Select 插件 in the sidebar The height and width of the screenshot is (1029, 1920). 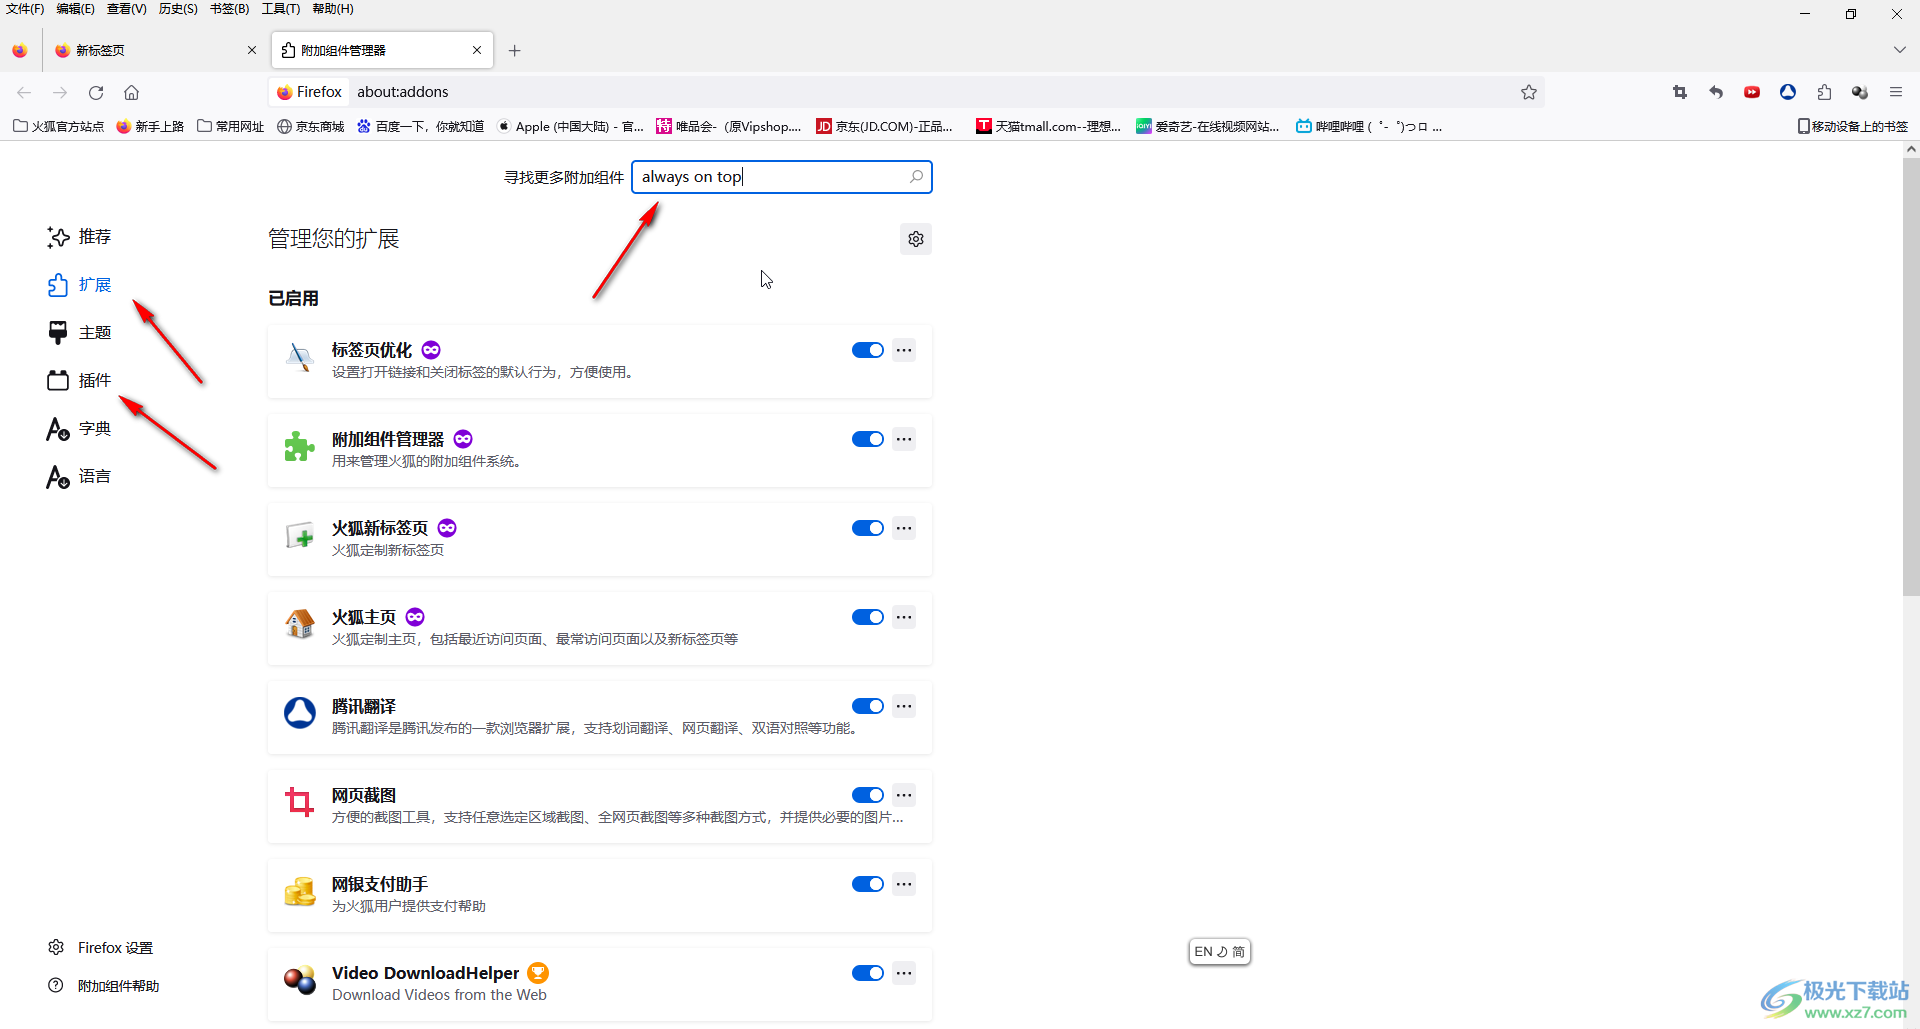(x=79, y=381)
